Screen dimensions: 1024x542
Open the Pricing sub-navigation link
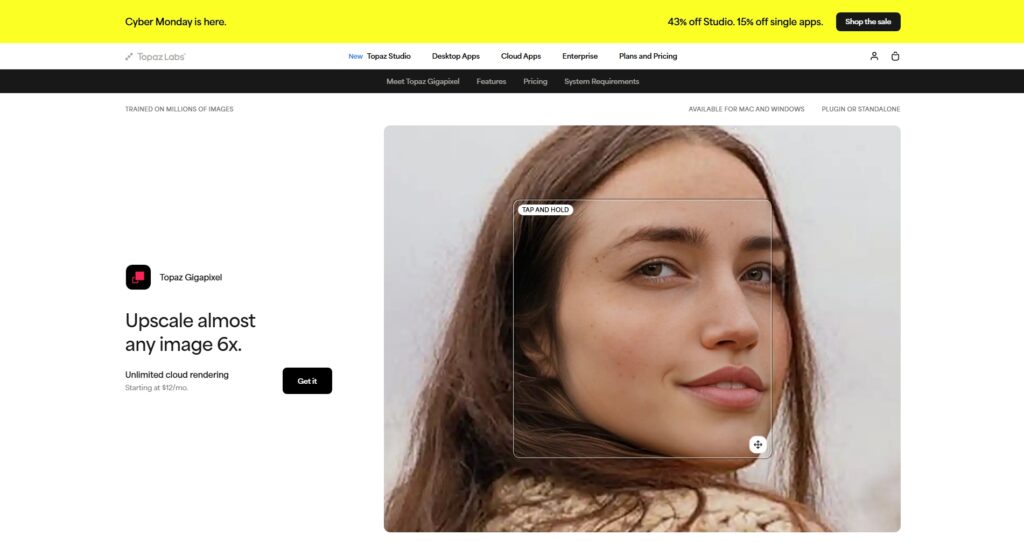click(x=535, y=82)
